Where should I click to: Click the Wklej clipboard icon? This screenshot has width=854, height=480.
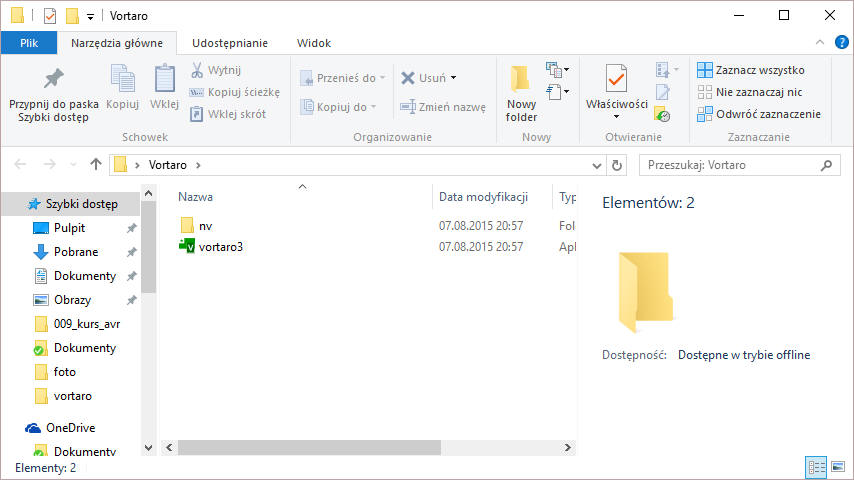(x=164, y=79)
